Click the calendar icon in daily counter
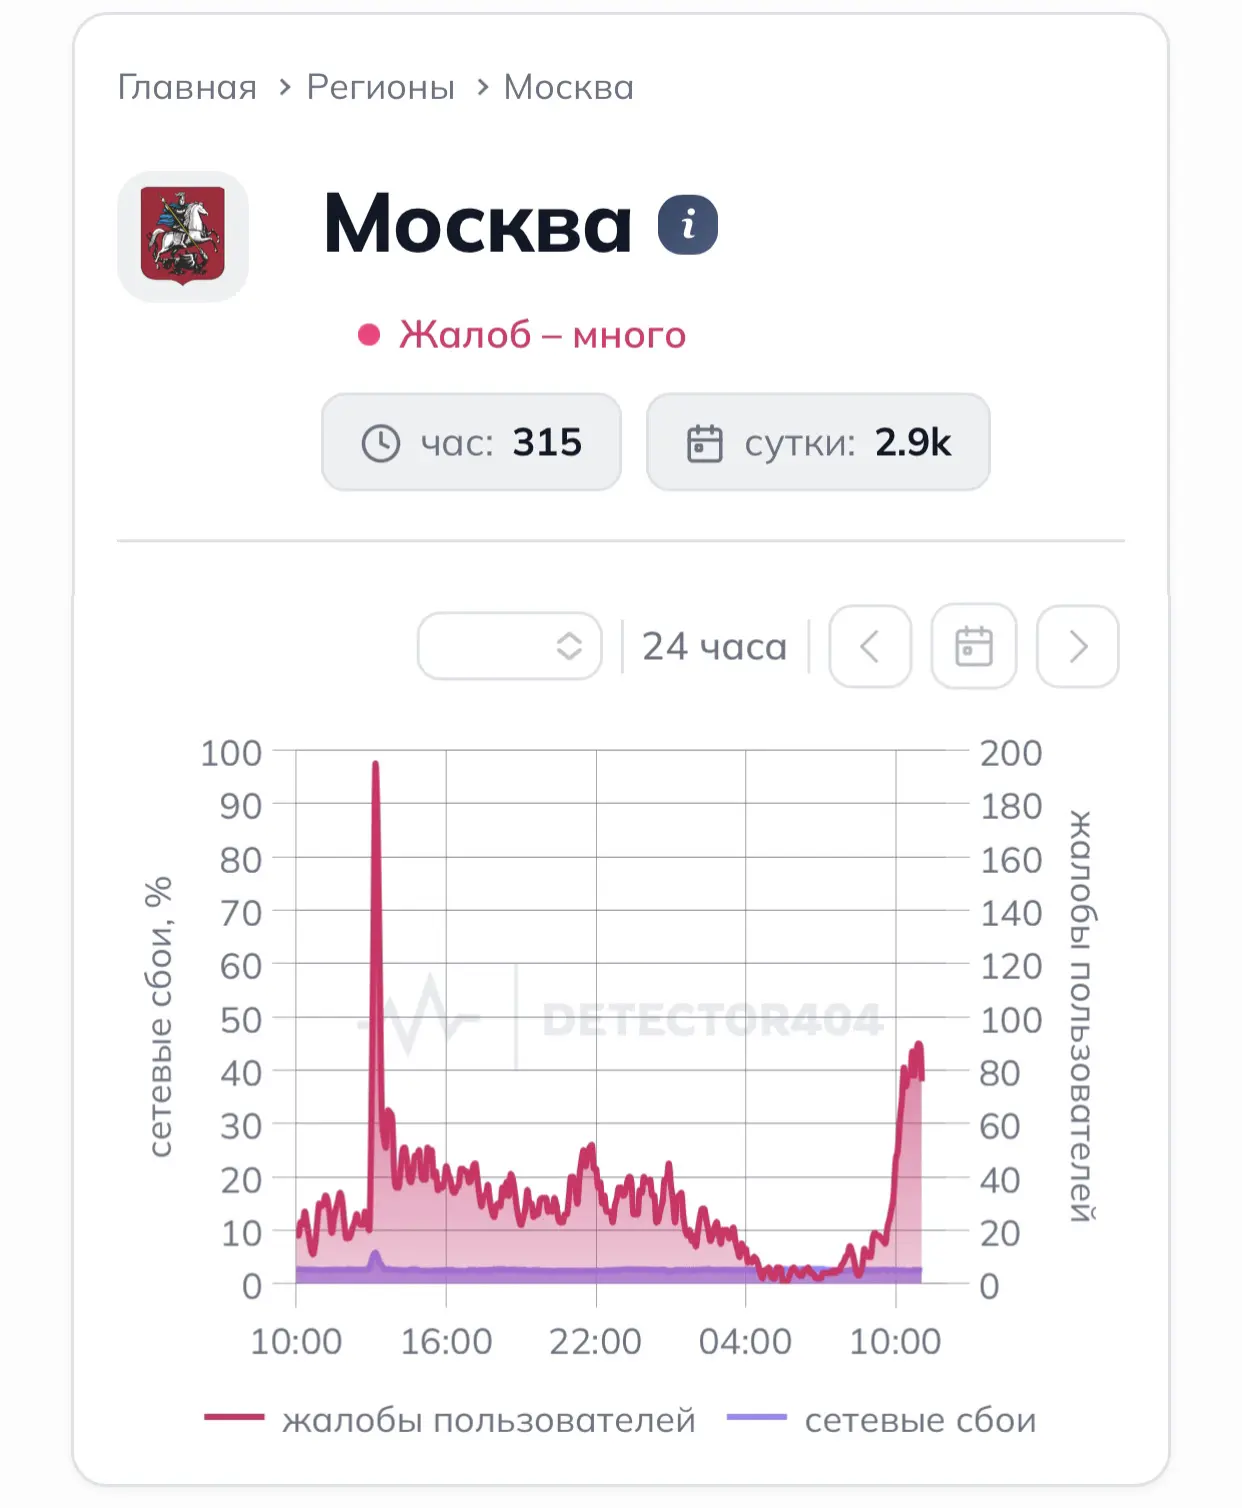1242x1508 pixels. 704,443
